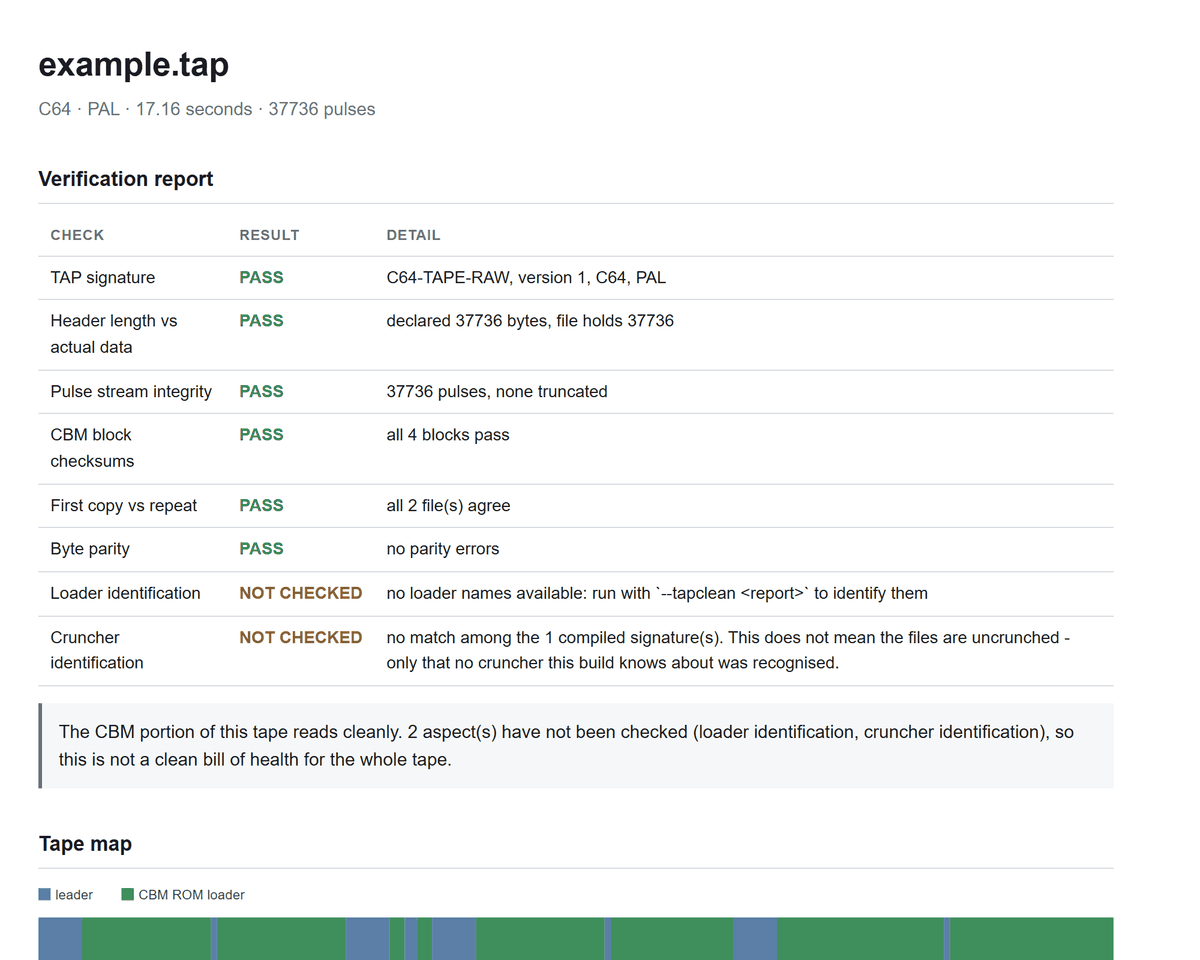Select 'declared 37736 bytes, file holds 37736'

click(530, 321)
